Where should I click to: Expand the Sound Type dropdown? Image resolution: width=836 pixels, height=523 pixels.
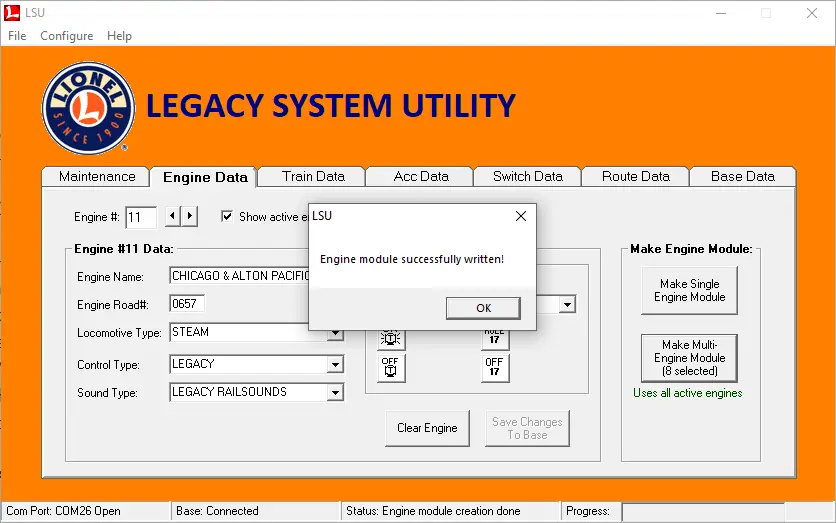point(335,392)
